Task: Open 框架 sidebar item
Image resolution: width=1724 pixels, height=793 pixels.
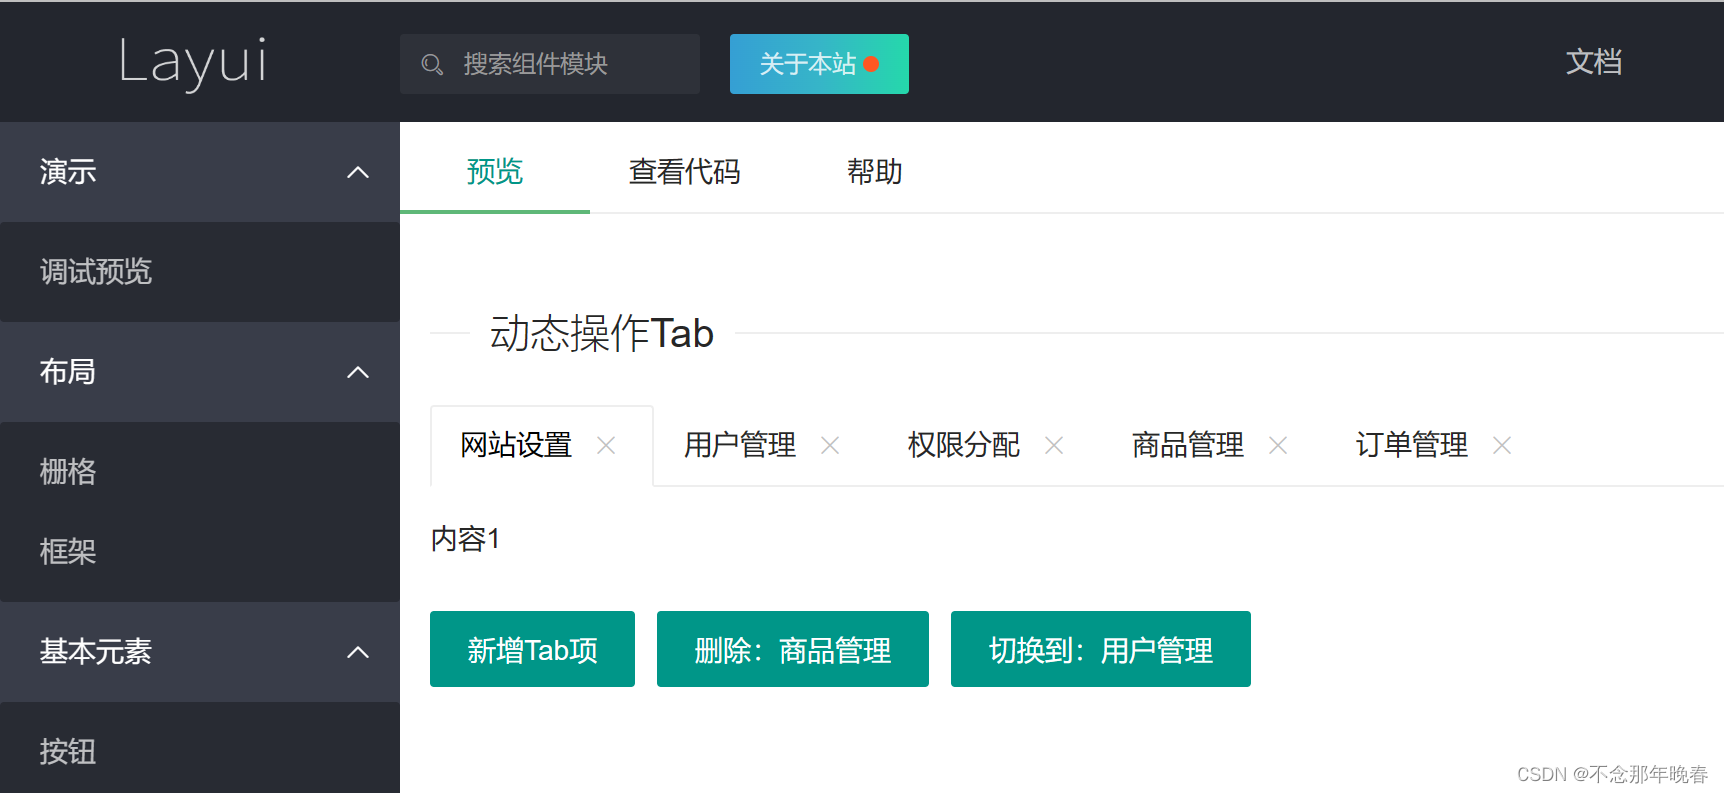Action: (200, 552)
